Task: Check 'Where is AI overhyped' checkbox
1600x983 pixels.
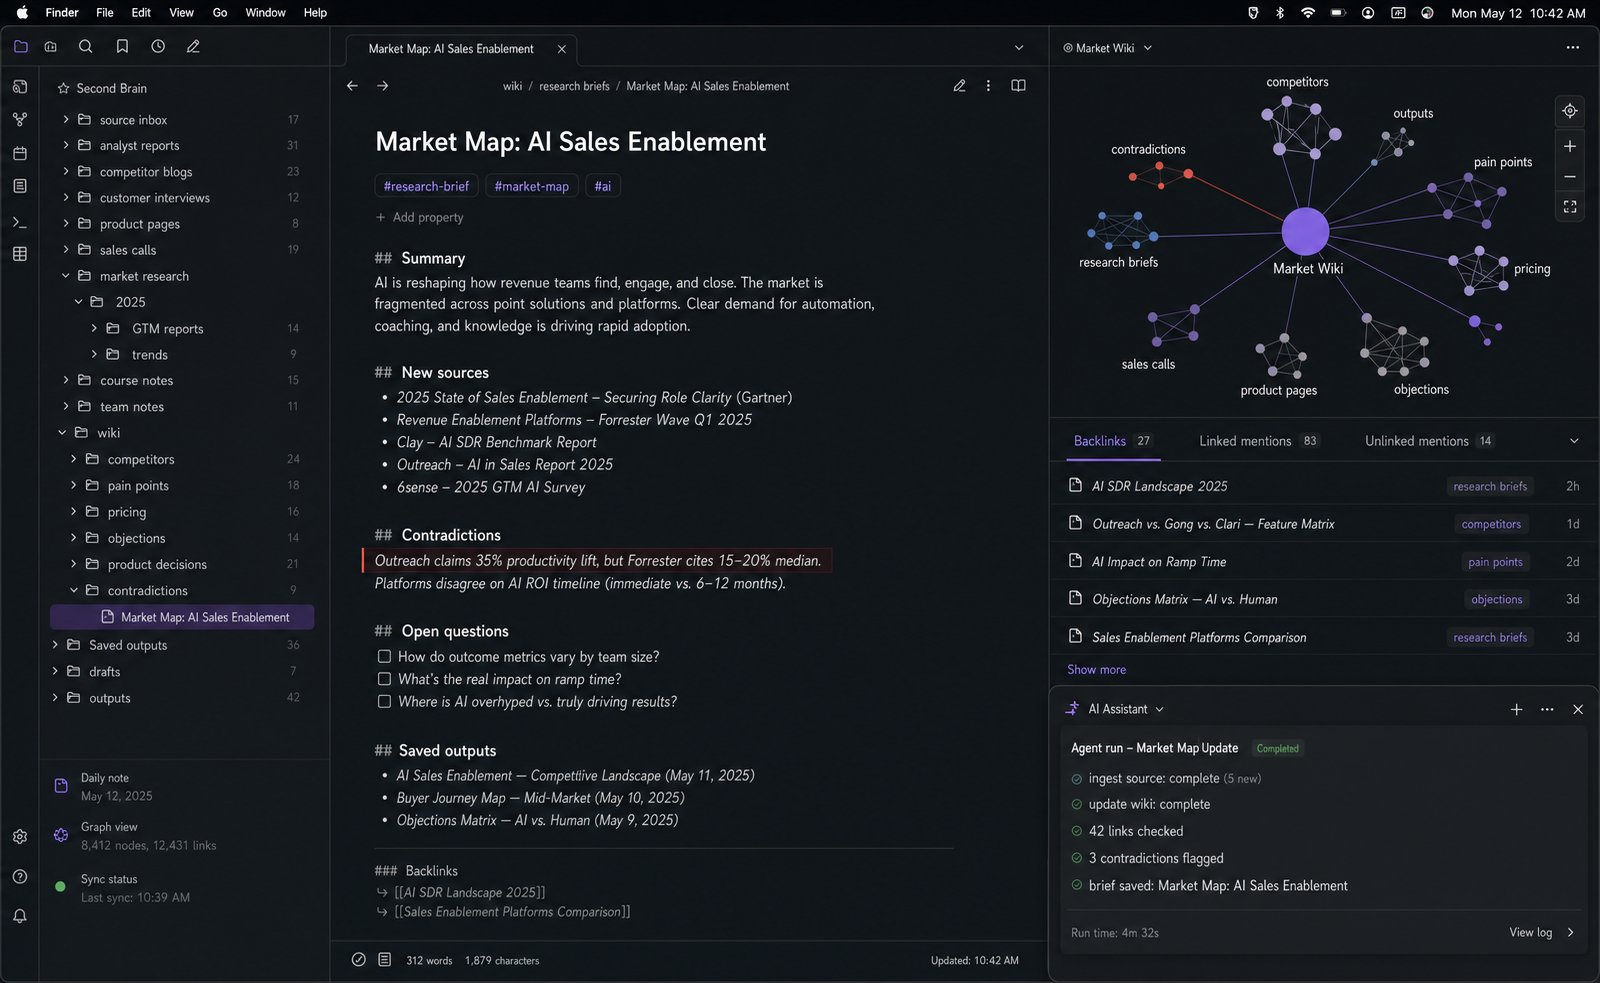Action: pos(384,702)
